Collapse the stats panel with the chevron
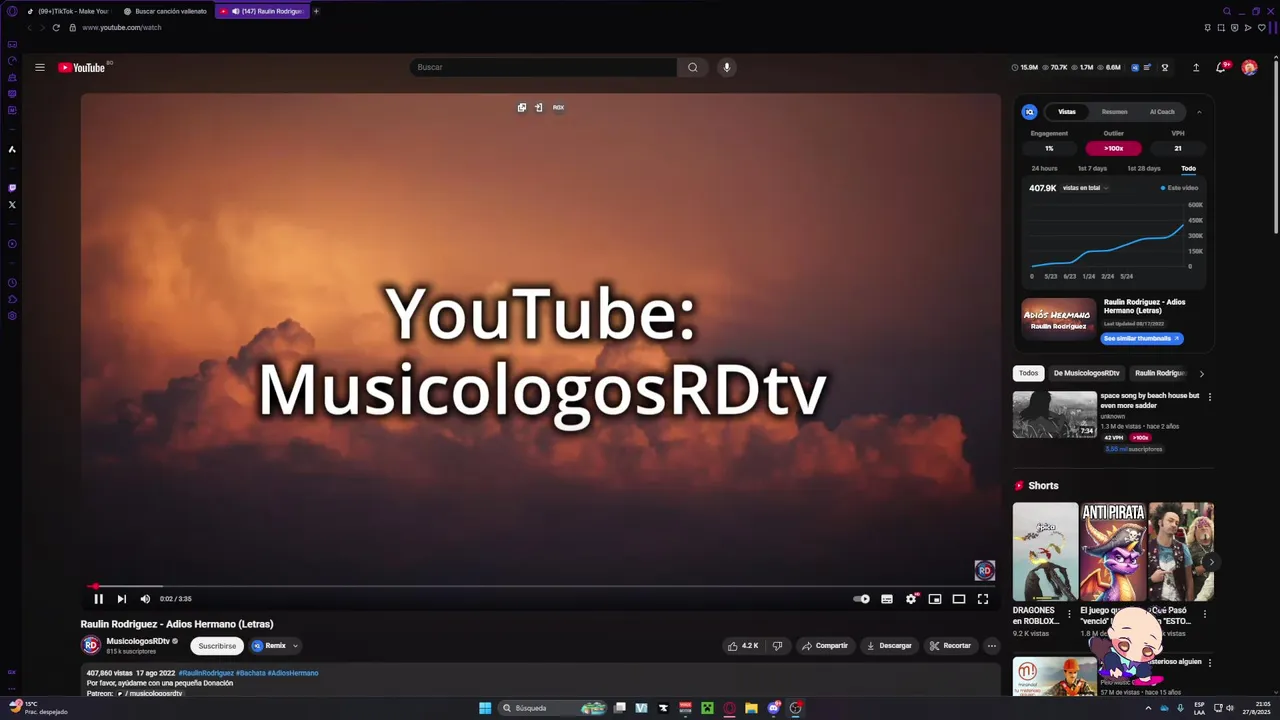Screen dimensions: 1280x720 click(x=1199, y=112)
